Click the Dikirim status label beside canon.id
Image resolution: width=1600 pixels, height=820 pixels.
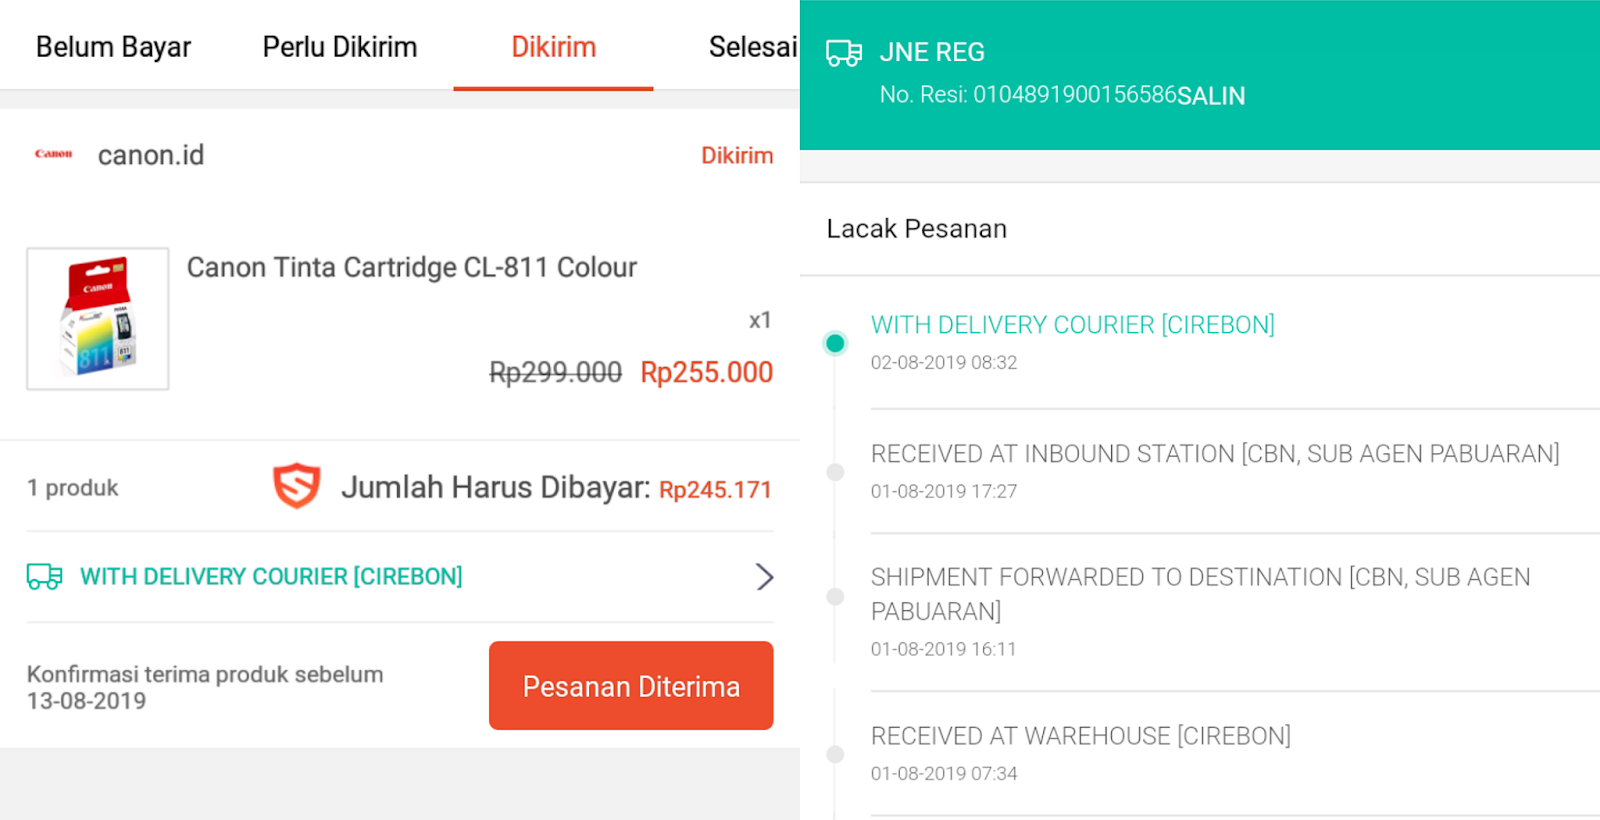click(737, 155)
